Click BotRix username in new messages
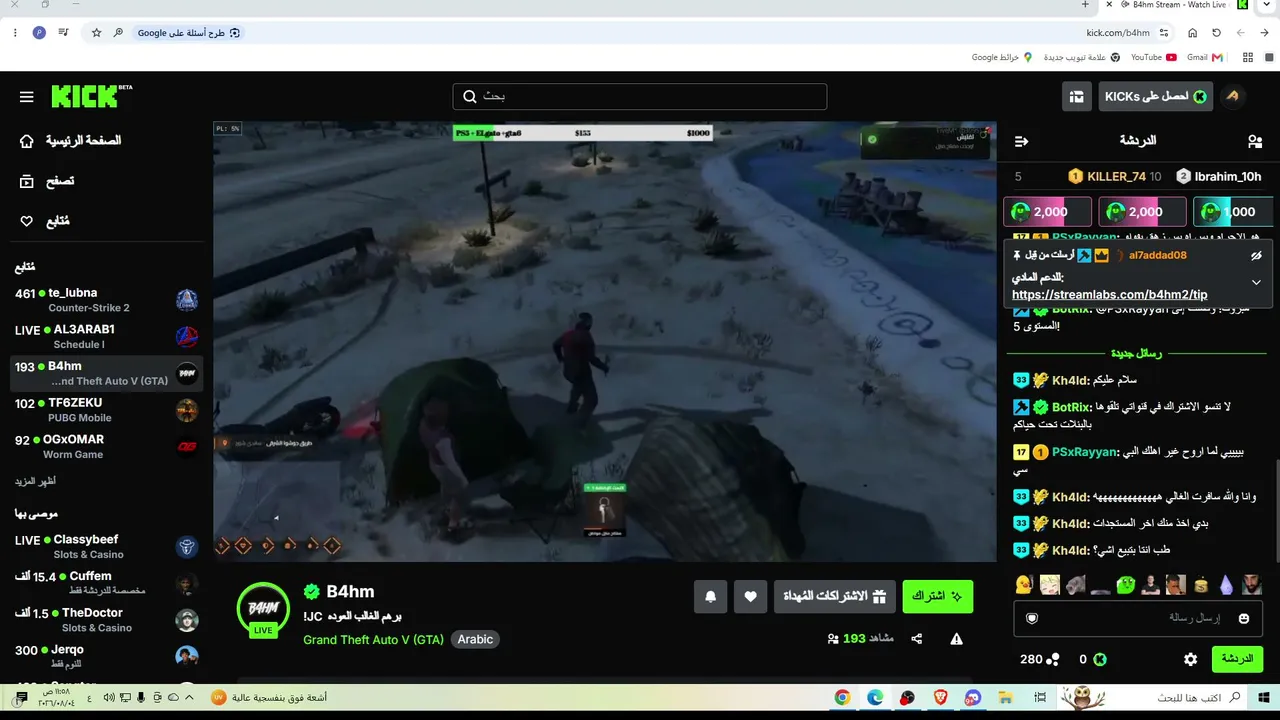 click(x=1072, y=408)
